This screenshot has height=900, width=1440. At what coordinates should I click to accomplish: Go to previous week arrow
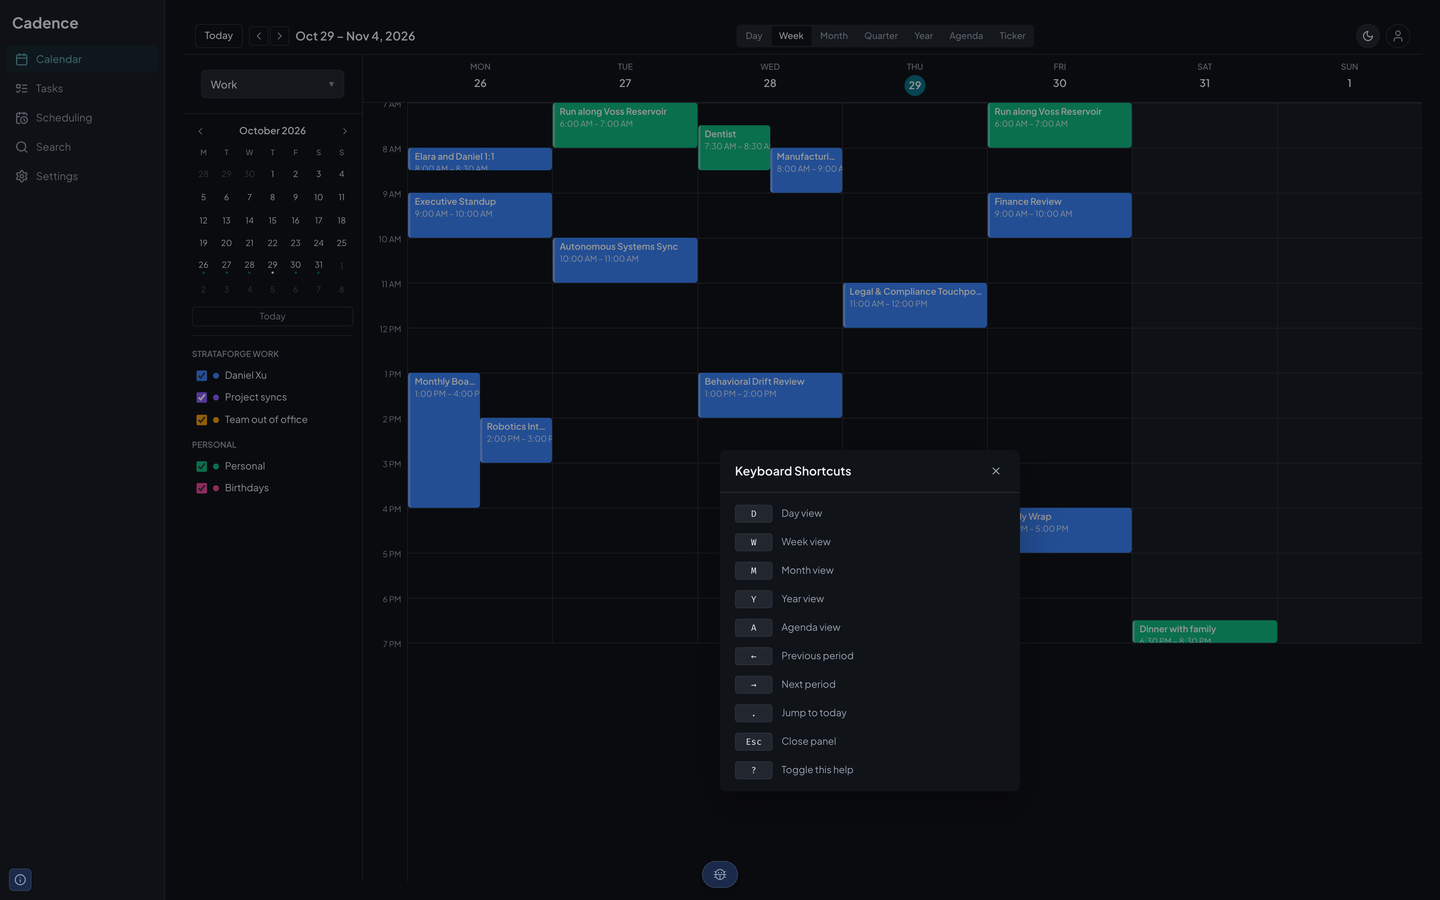click(259, 36)
